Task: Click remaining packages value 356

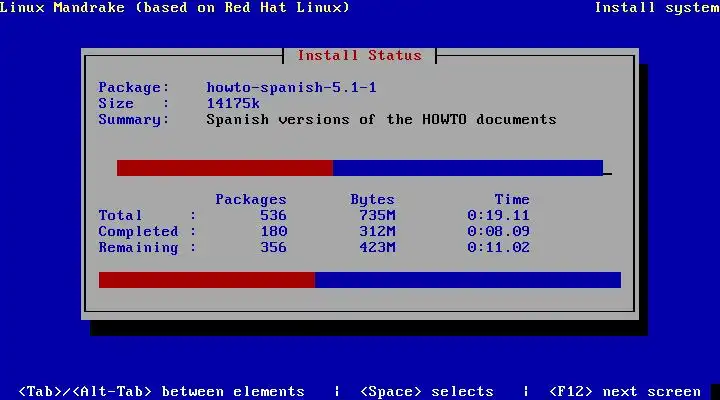Action: [x=273, y=248]
